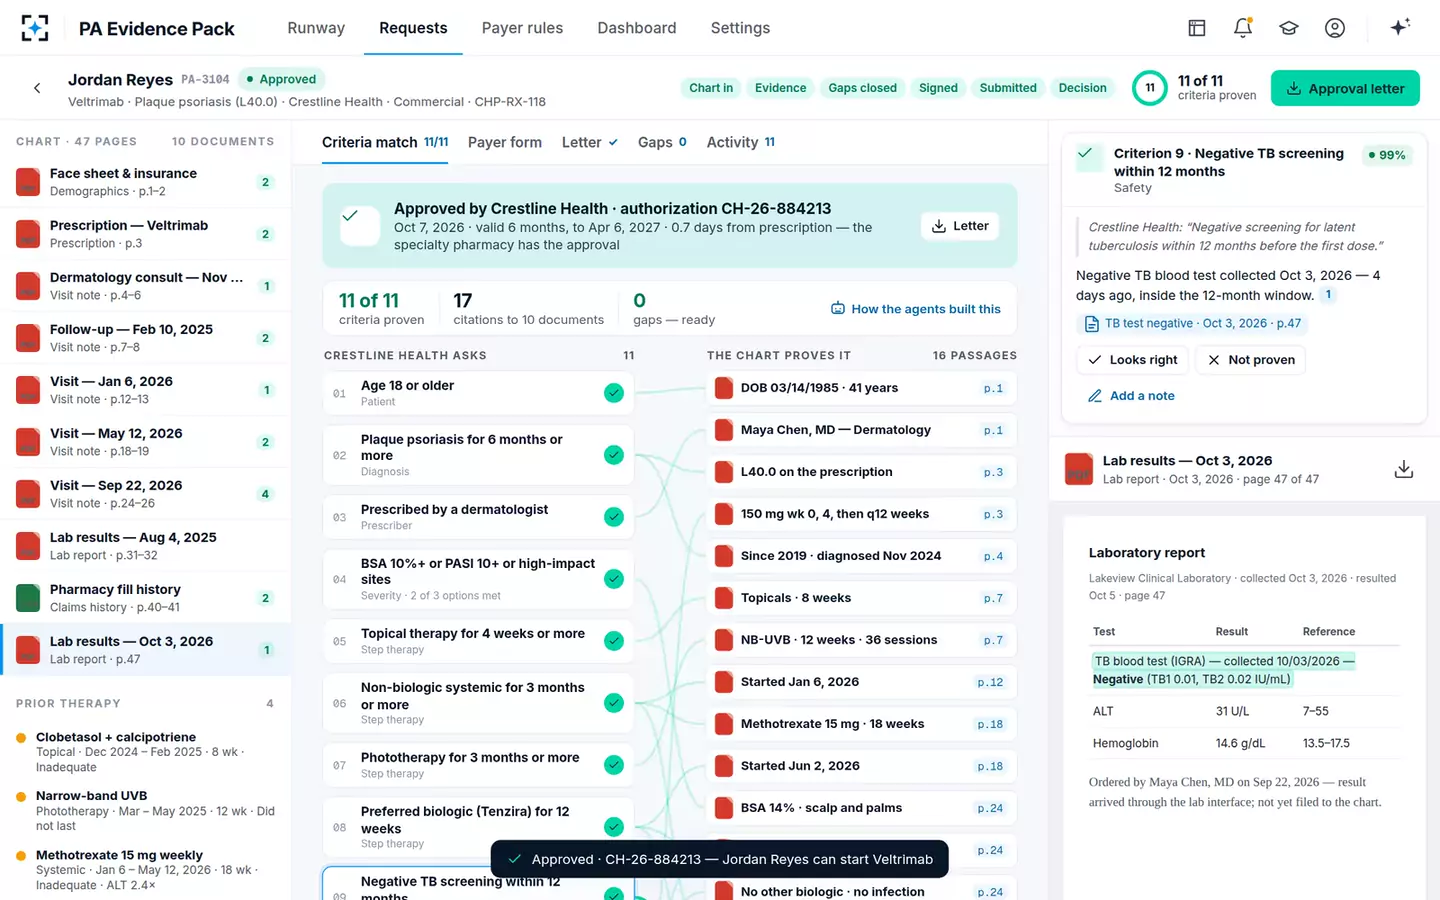The height and width of the screenshot is (900, 1440).
Task: Select the Signed status step
Action: [938, 88]
